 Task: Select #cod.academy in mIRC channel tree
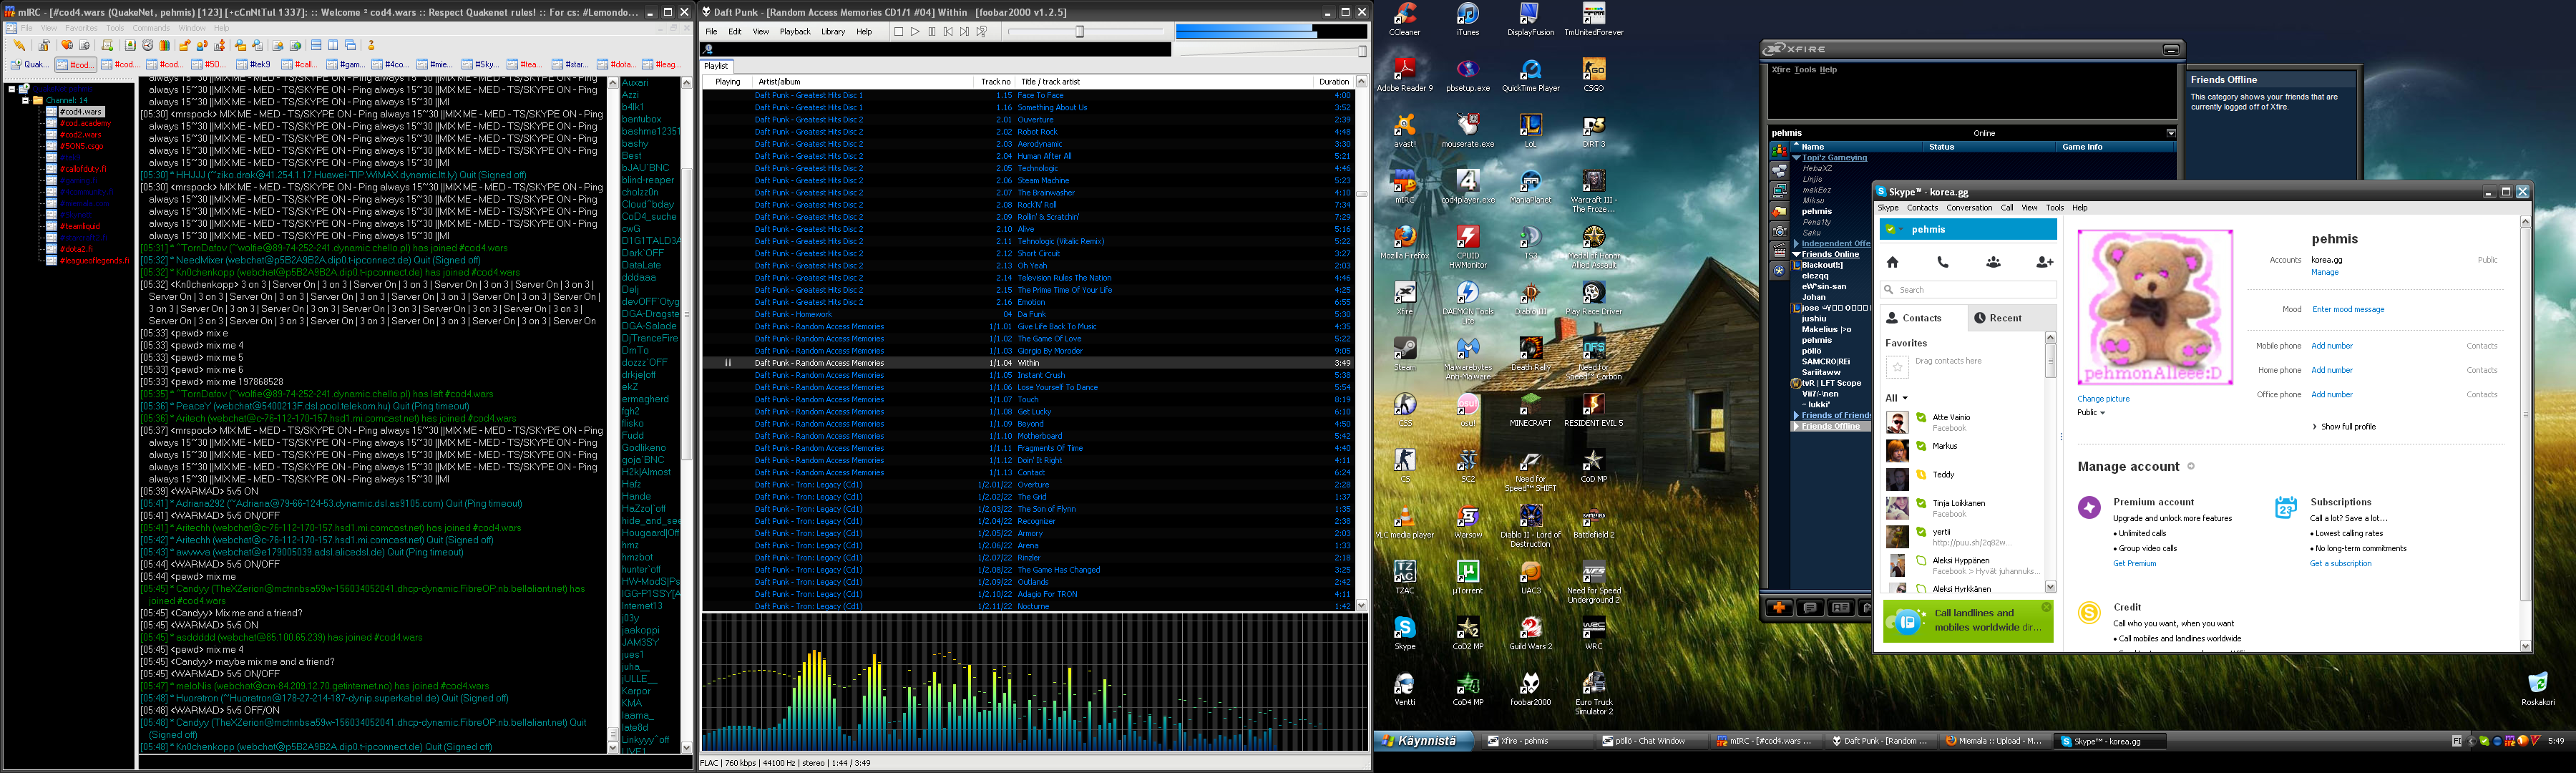[86, 124]
